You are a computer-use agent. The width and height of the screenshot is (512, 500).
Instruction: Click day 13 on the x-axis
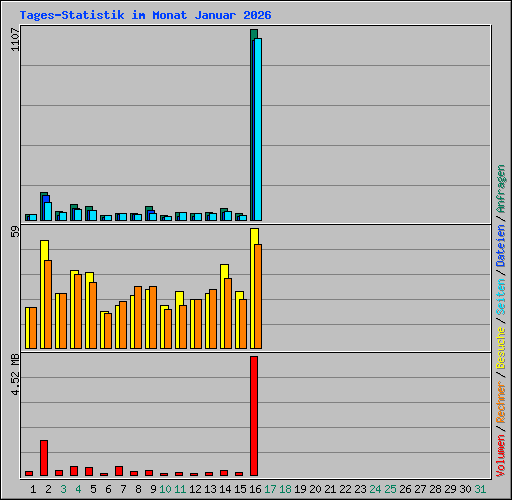pyautogui.click(x=210, y=489)
